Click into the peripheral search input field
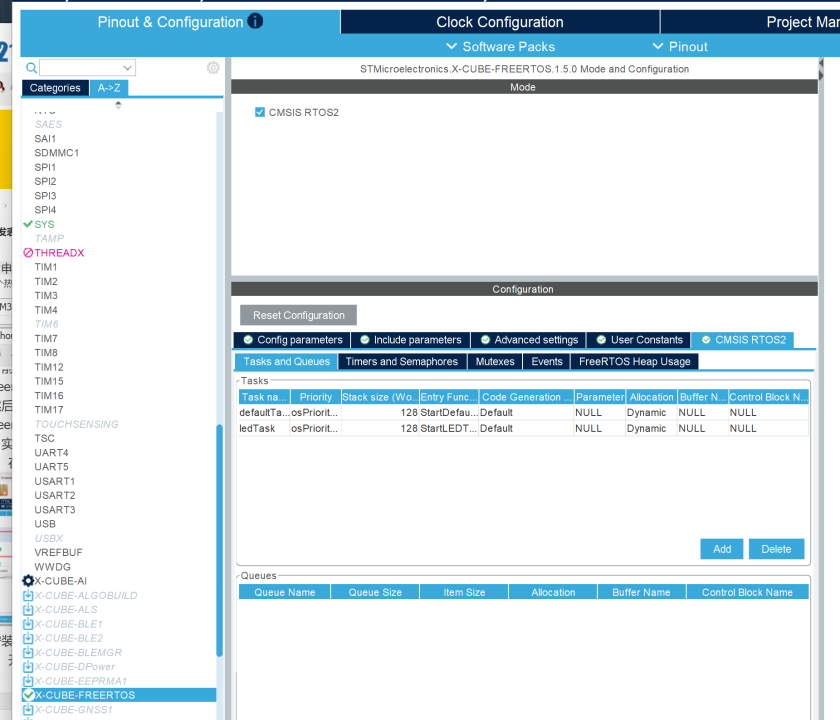Viewport: 840px width, 720px height. (x=80, y=68)
